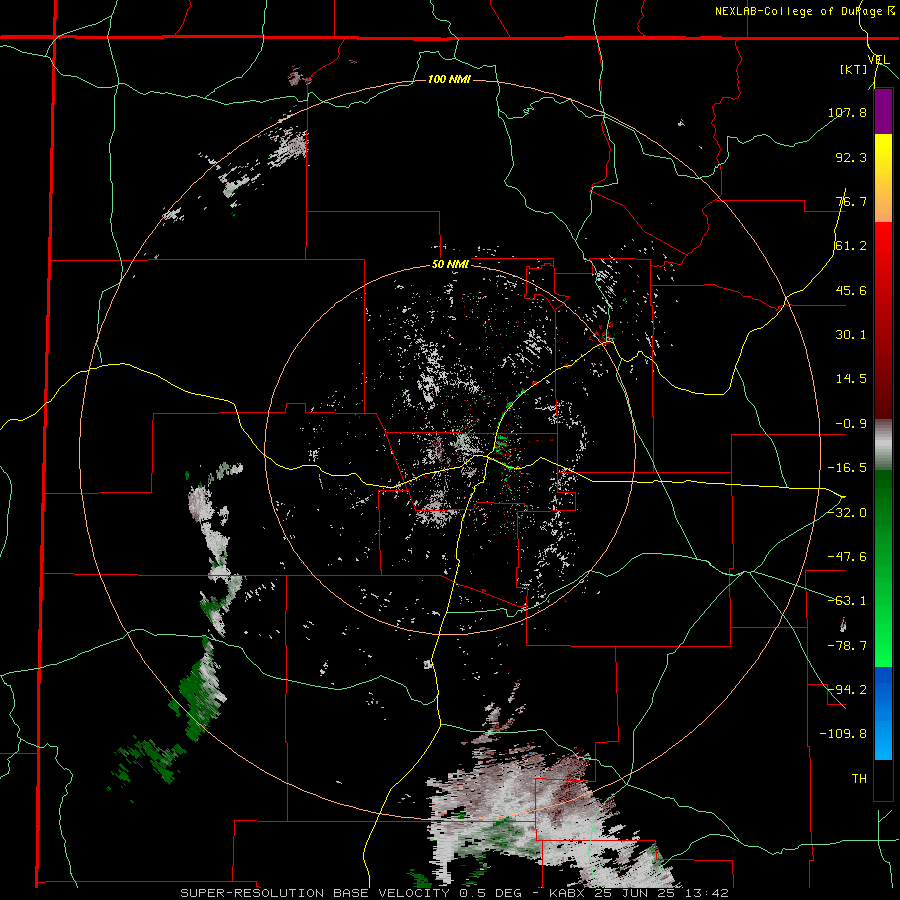Select the -63.1 scale value
Screen dimensions: 900x900
point(847,601)
